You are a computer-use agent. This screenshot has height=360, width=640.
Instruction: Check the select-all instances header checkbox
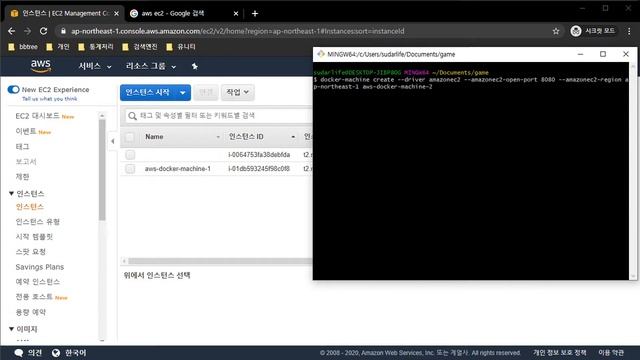click(x=129, y=137)
